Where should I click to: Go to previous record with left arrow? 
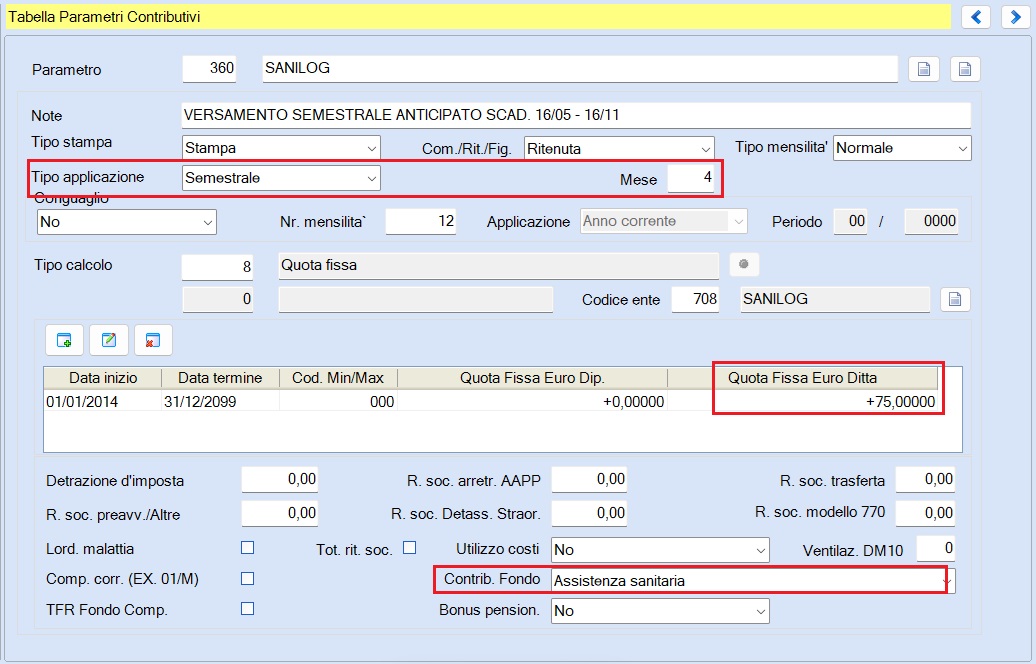point(976,17)
